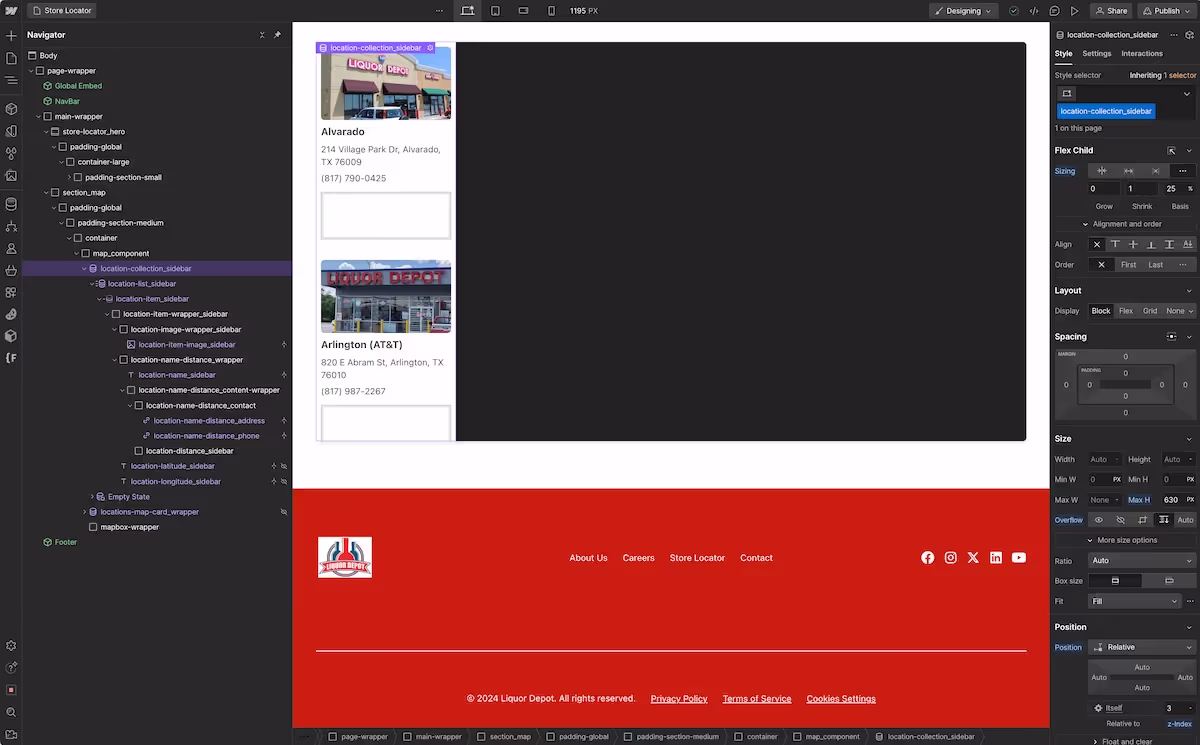Viewport: 1200px width, 745px height.
Task: Open the code export icon in top bar
Action: click(x=1034, y=10)
